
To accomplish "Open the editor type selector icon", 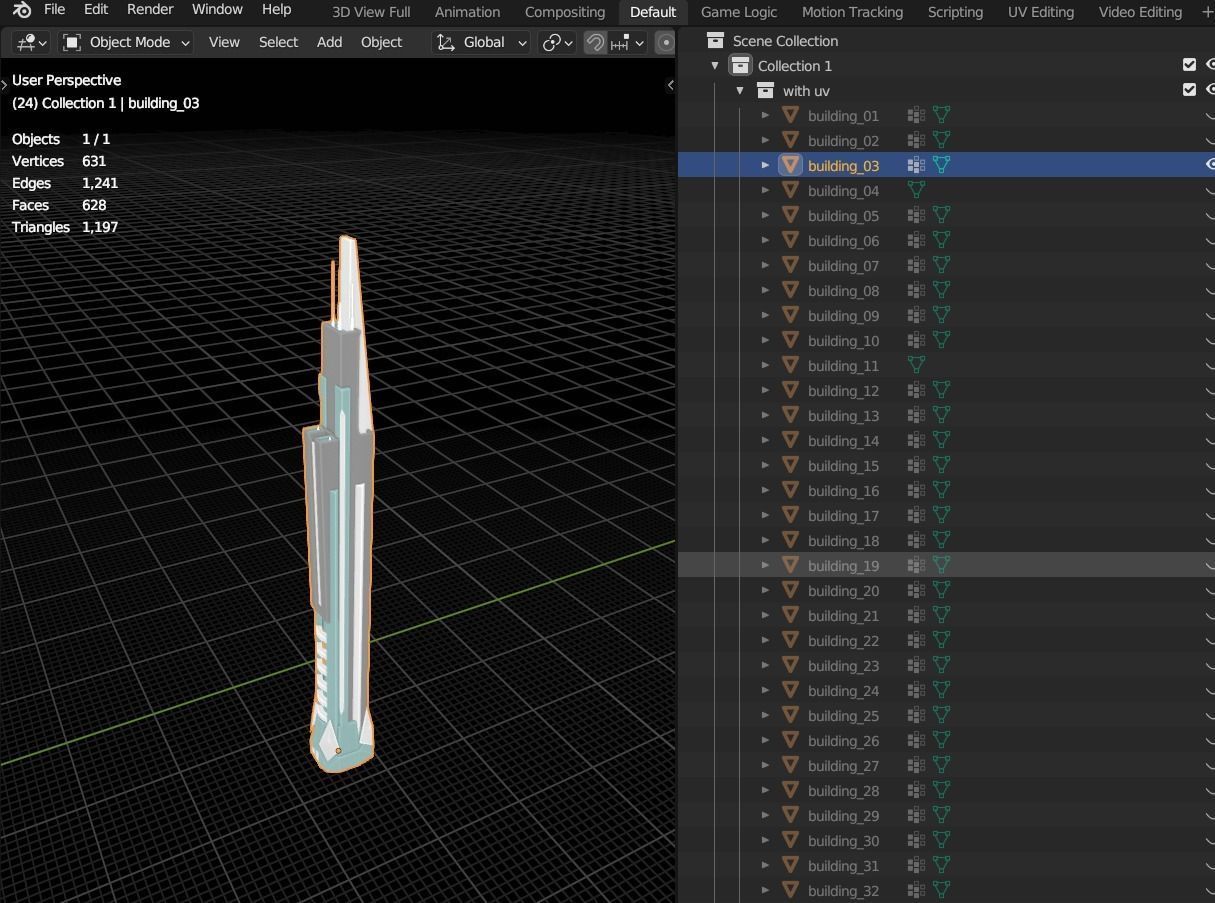I will tap(32, 42).
